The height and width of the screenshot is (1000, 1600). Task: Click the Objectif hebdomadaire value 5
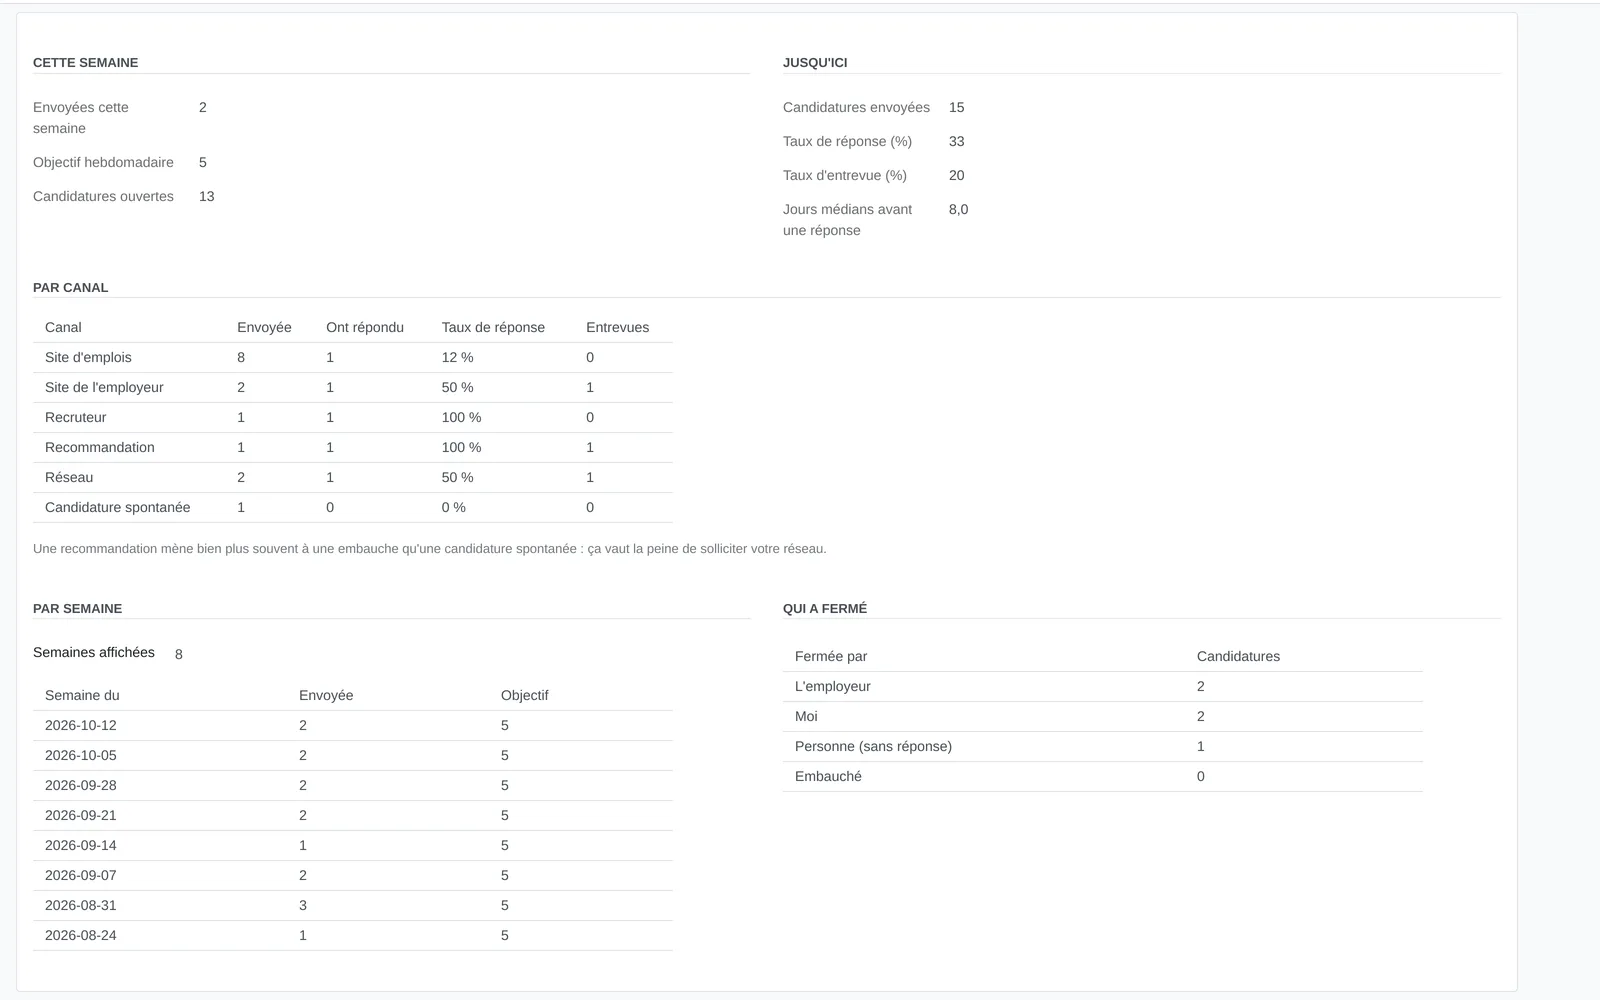[x=203, y=162]
